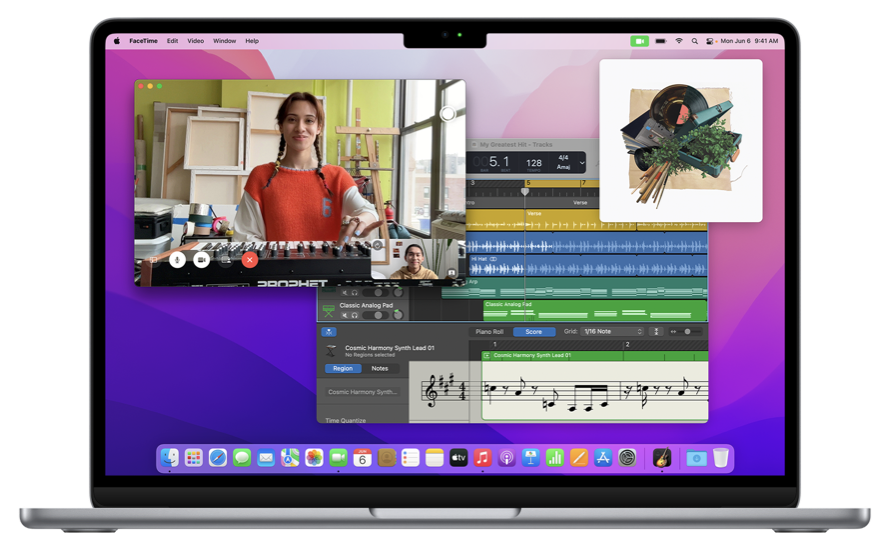Mute the microphone in the FaceTime call
The width and height of the screenshot is (890, 550).
pyautogui.click(x=177, y=259)
